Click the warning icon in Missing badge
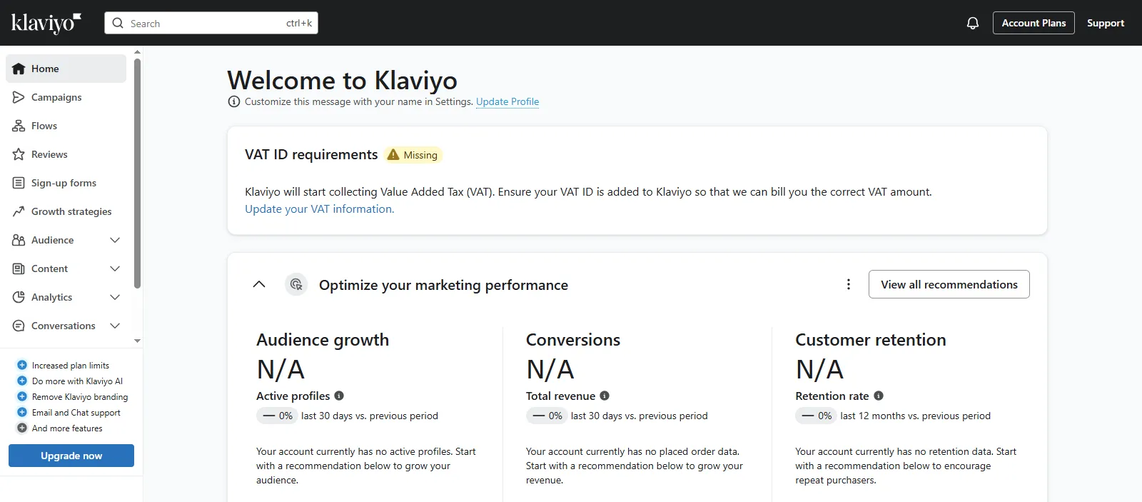The image size is (1142, 502). (393, 154)
